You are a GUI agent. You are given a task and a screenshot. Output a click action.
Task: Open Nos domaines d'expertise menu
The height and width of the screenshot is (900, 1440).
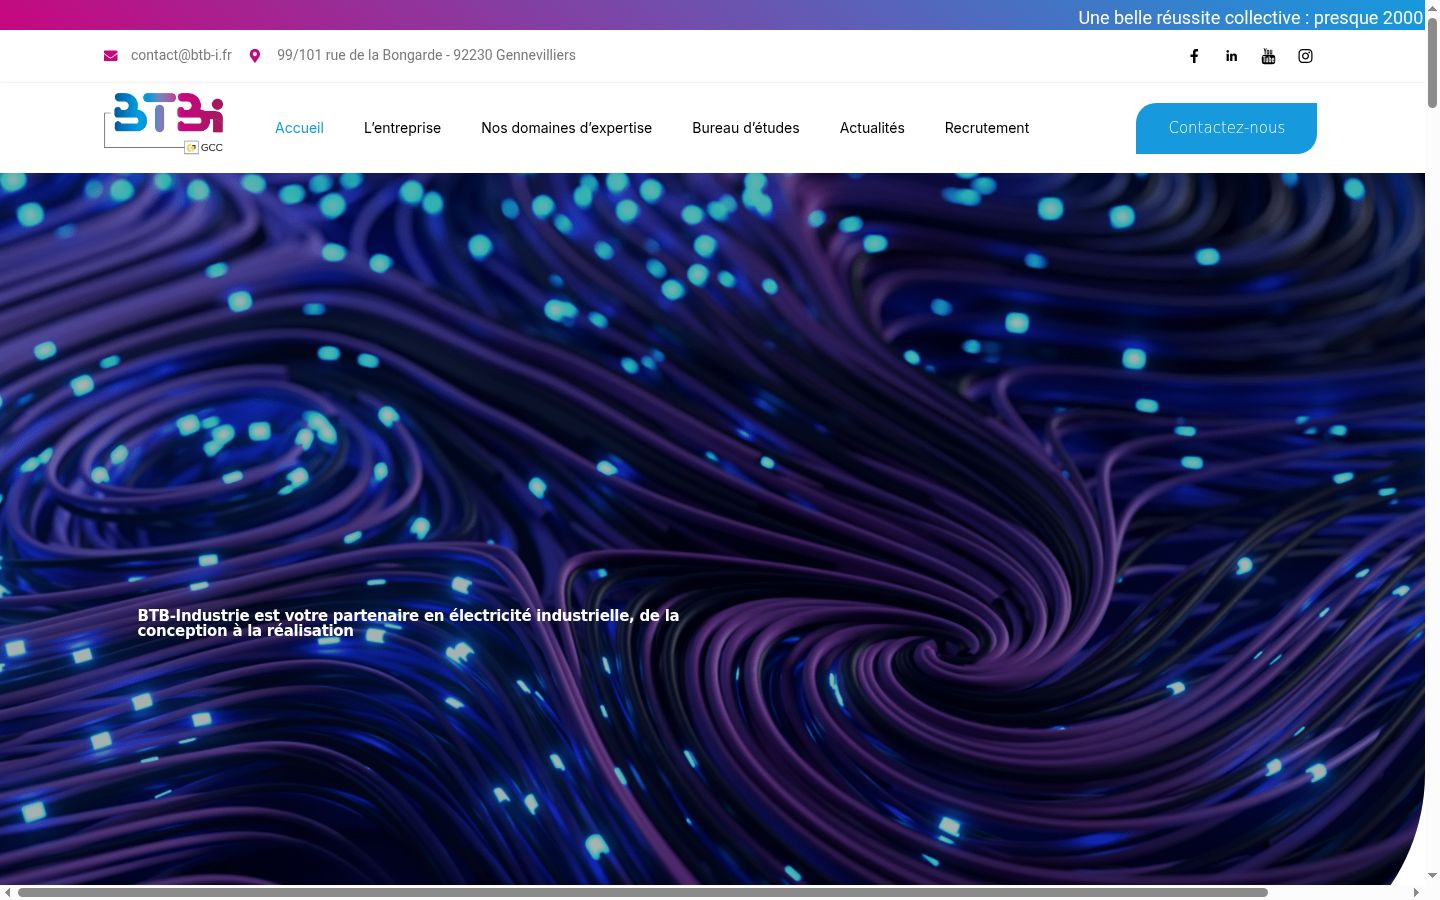(566, 128)
